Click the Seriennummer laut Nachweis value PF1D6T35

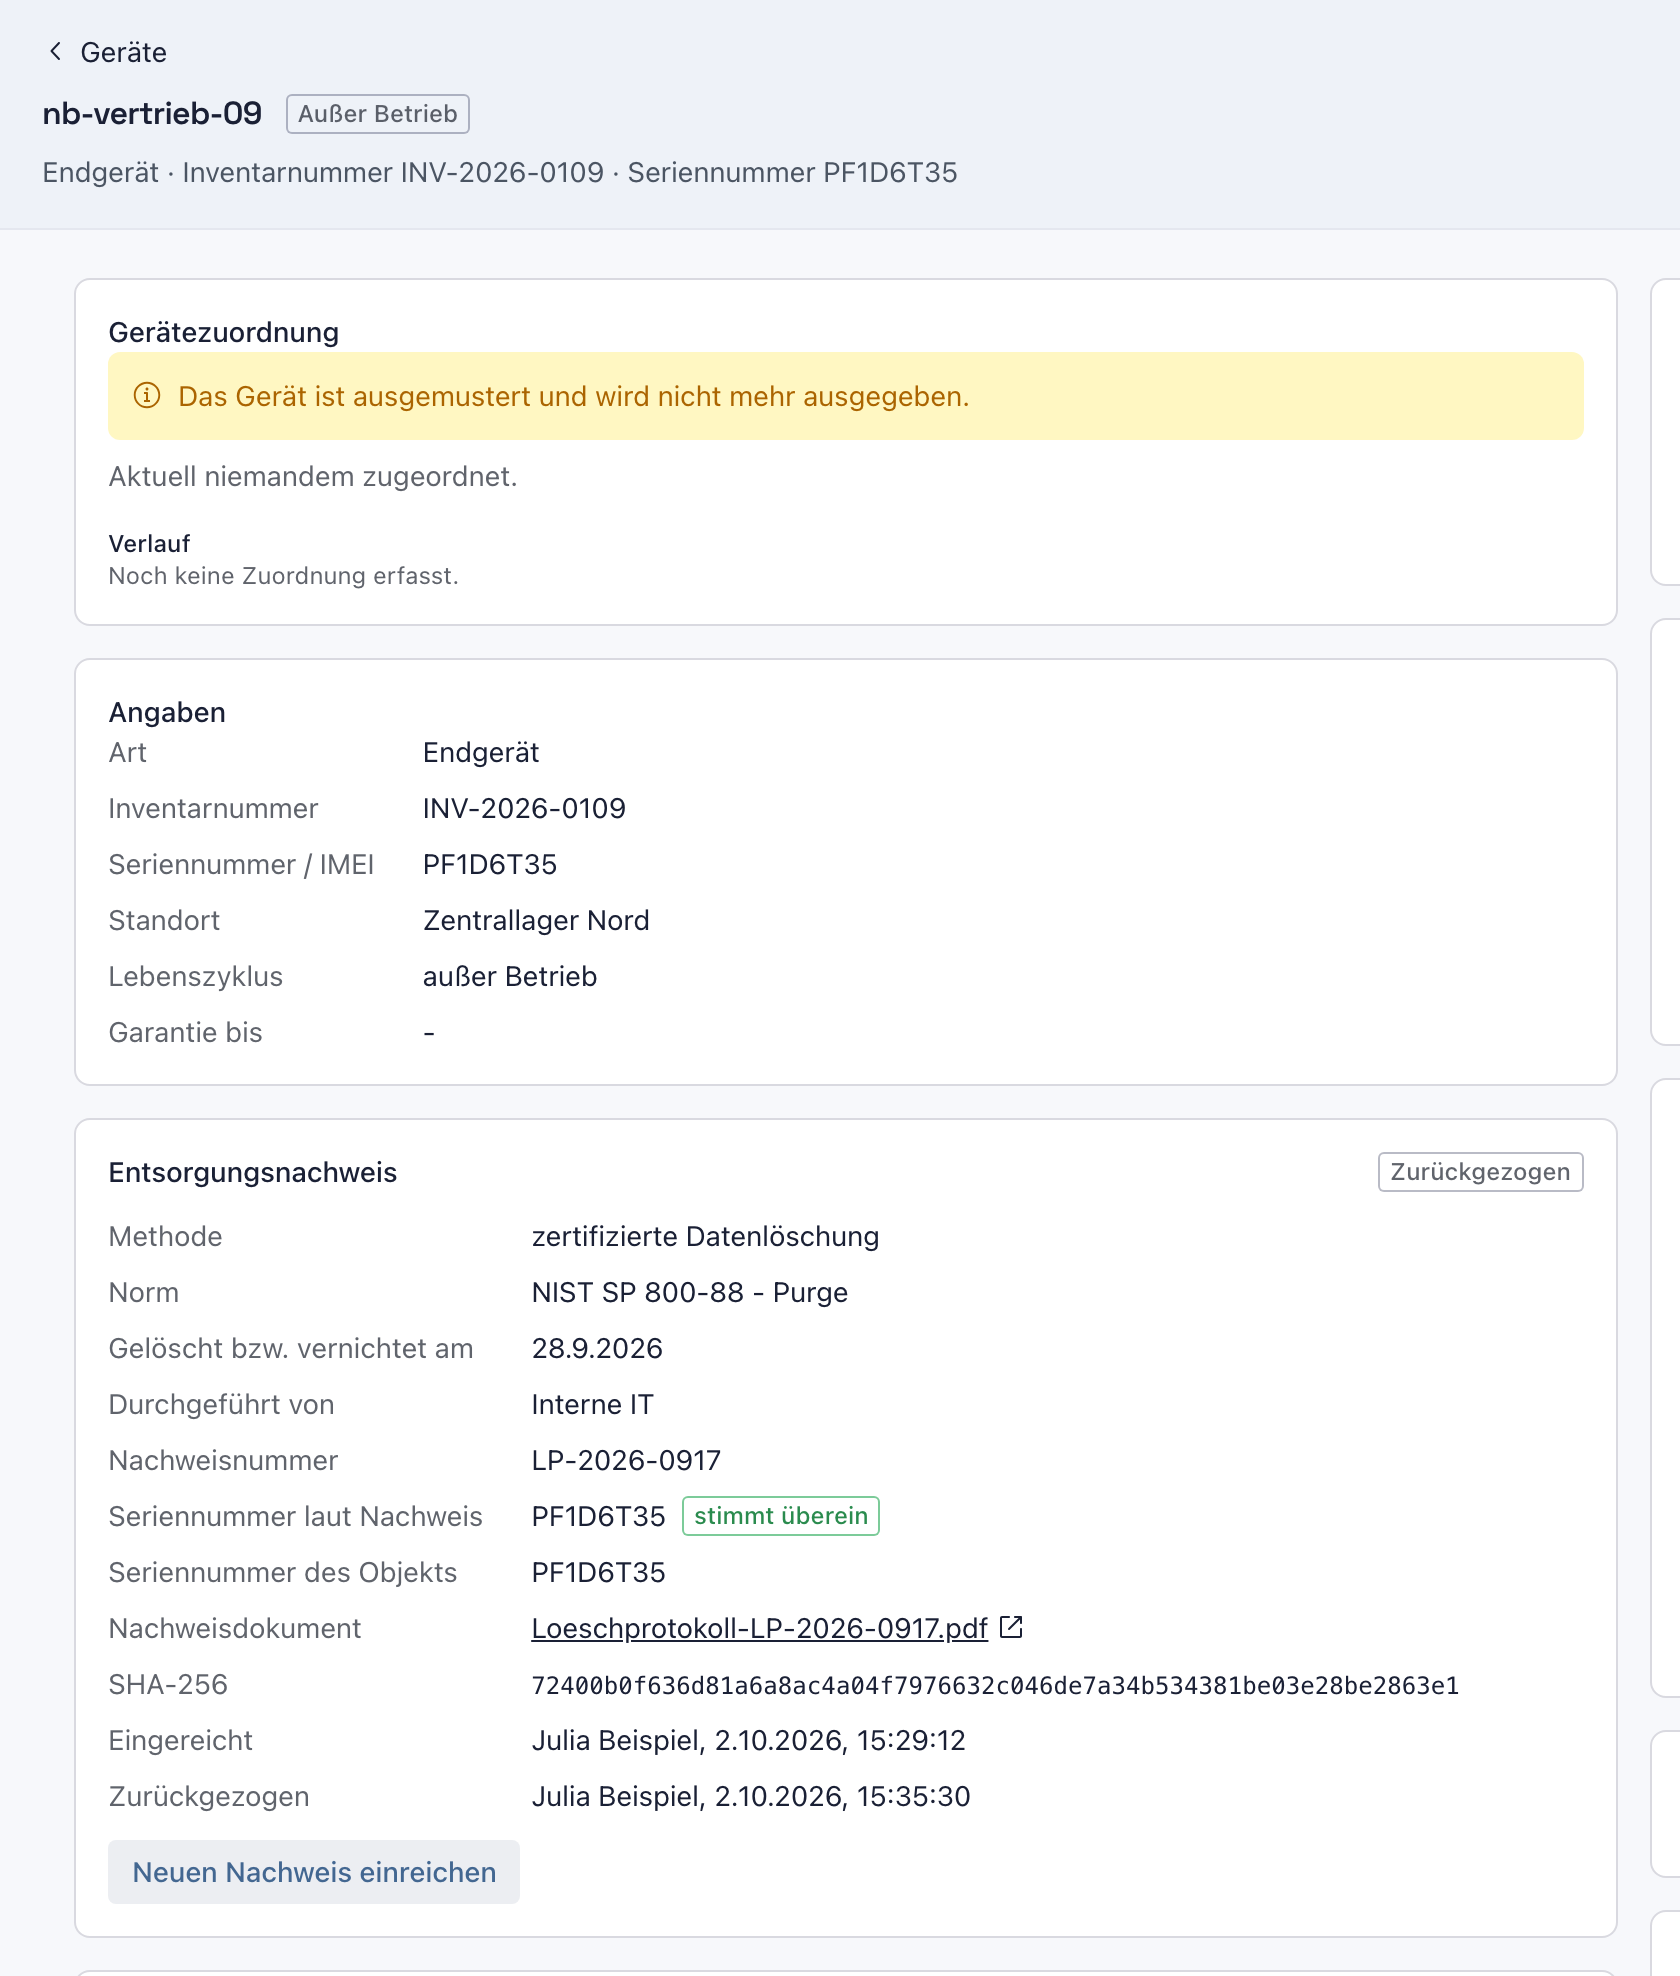[598, 1516]
